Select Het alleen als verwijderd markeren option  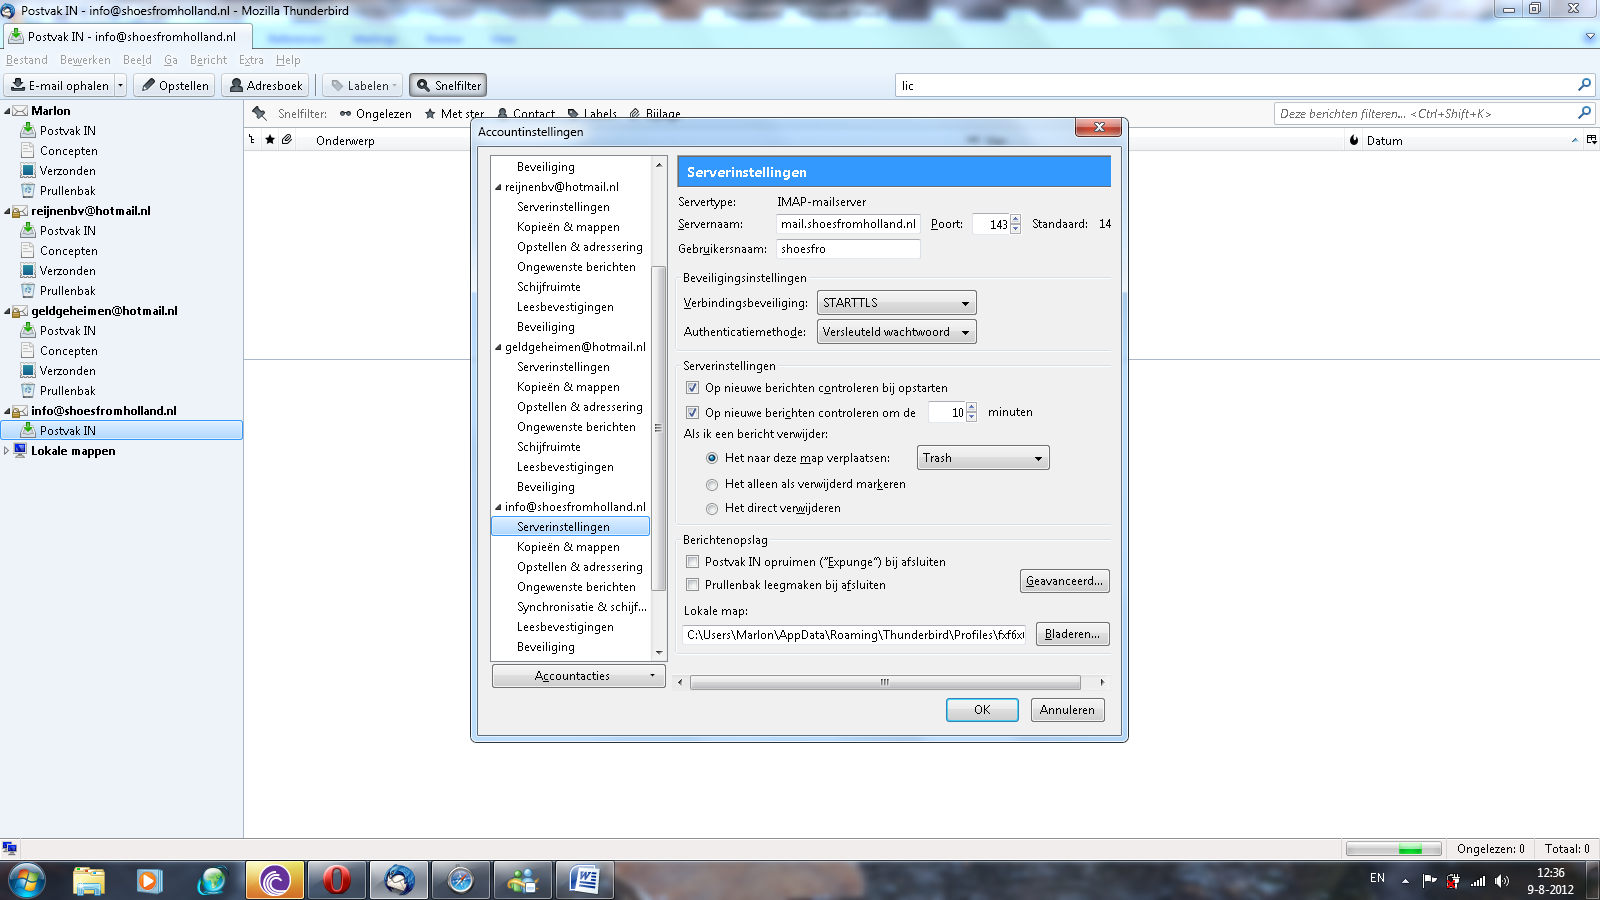click(712, 484)
